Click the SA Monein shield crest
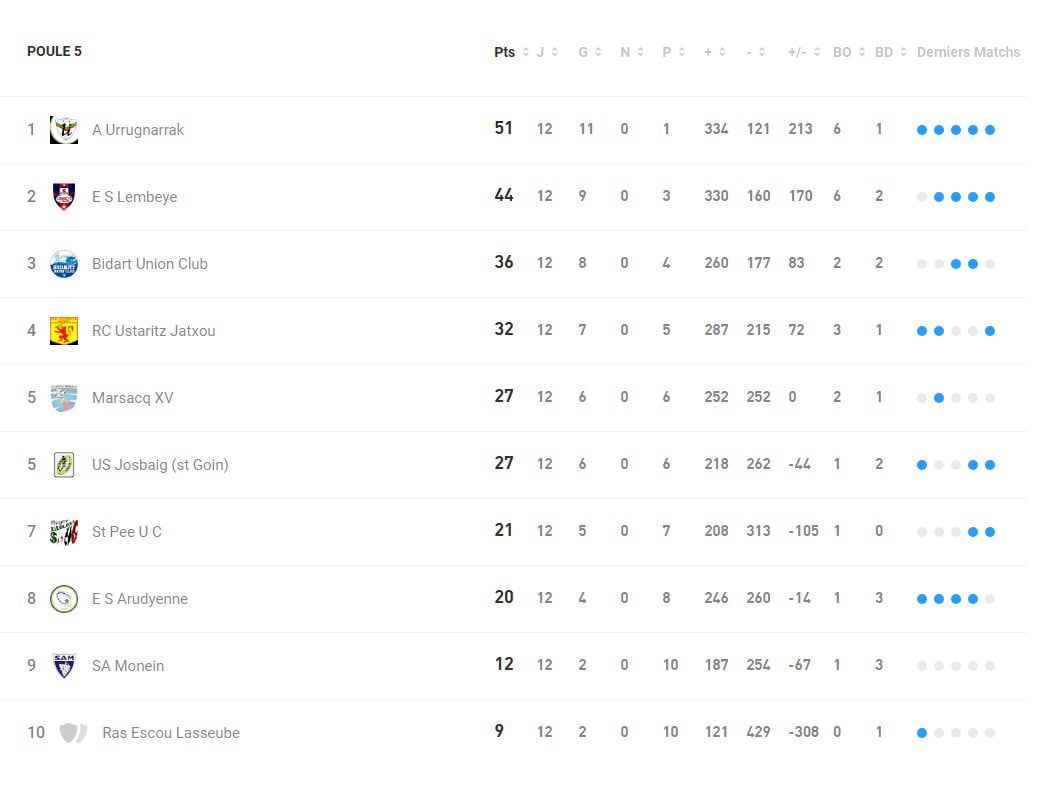The width and height of the screenshot is (1058, 800). point(64,666)
